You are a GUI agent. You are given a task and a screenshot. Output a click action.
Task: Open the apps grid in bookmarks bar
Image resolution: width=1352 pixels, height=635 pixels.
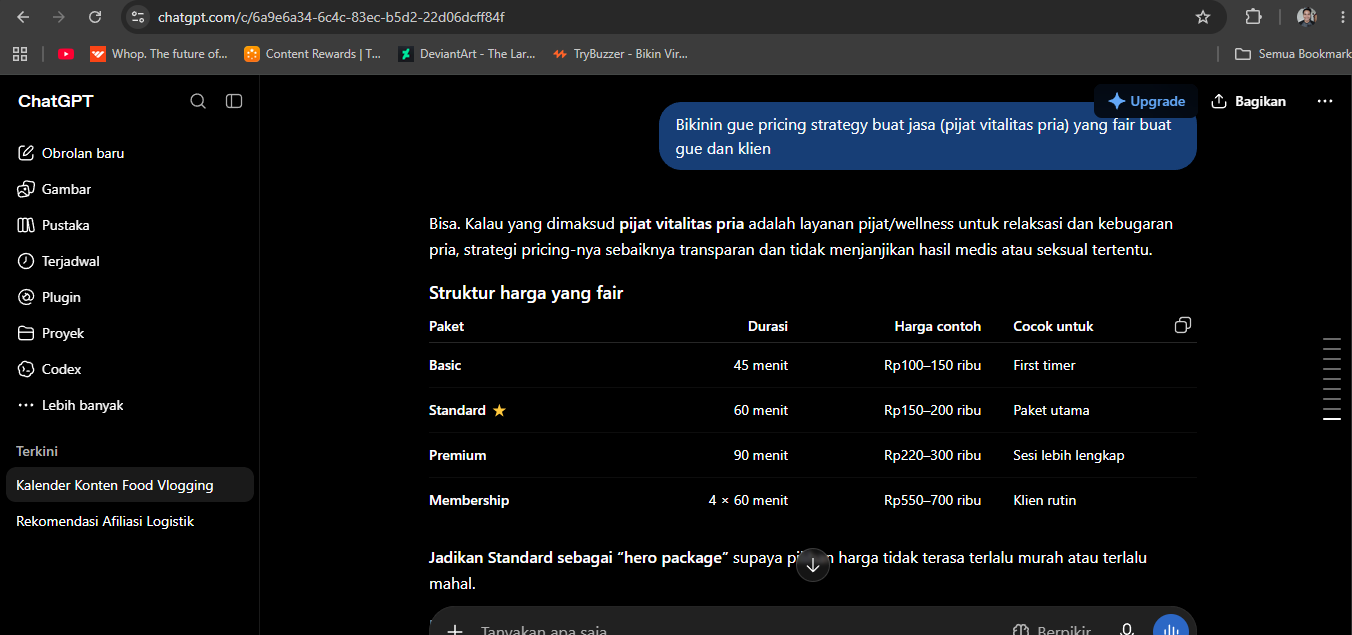coord(20,54)
